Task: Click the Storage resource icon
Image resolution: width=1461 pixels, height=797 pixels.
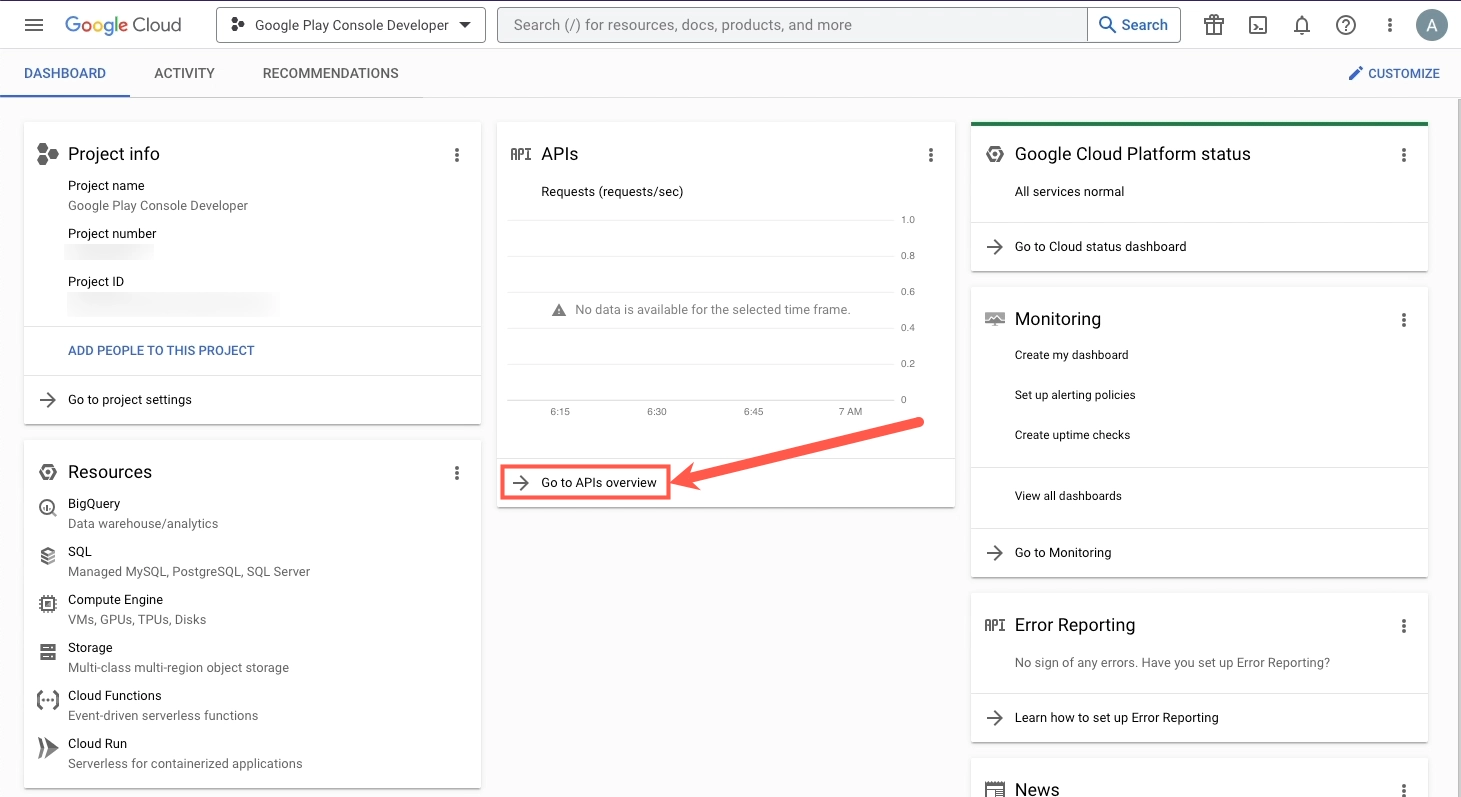Action: pyautogui.click(x=47, y=652)
